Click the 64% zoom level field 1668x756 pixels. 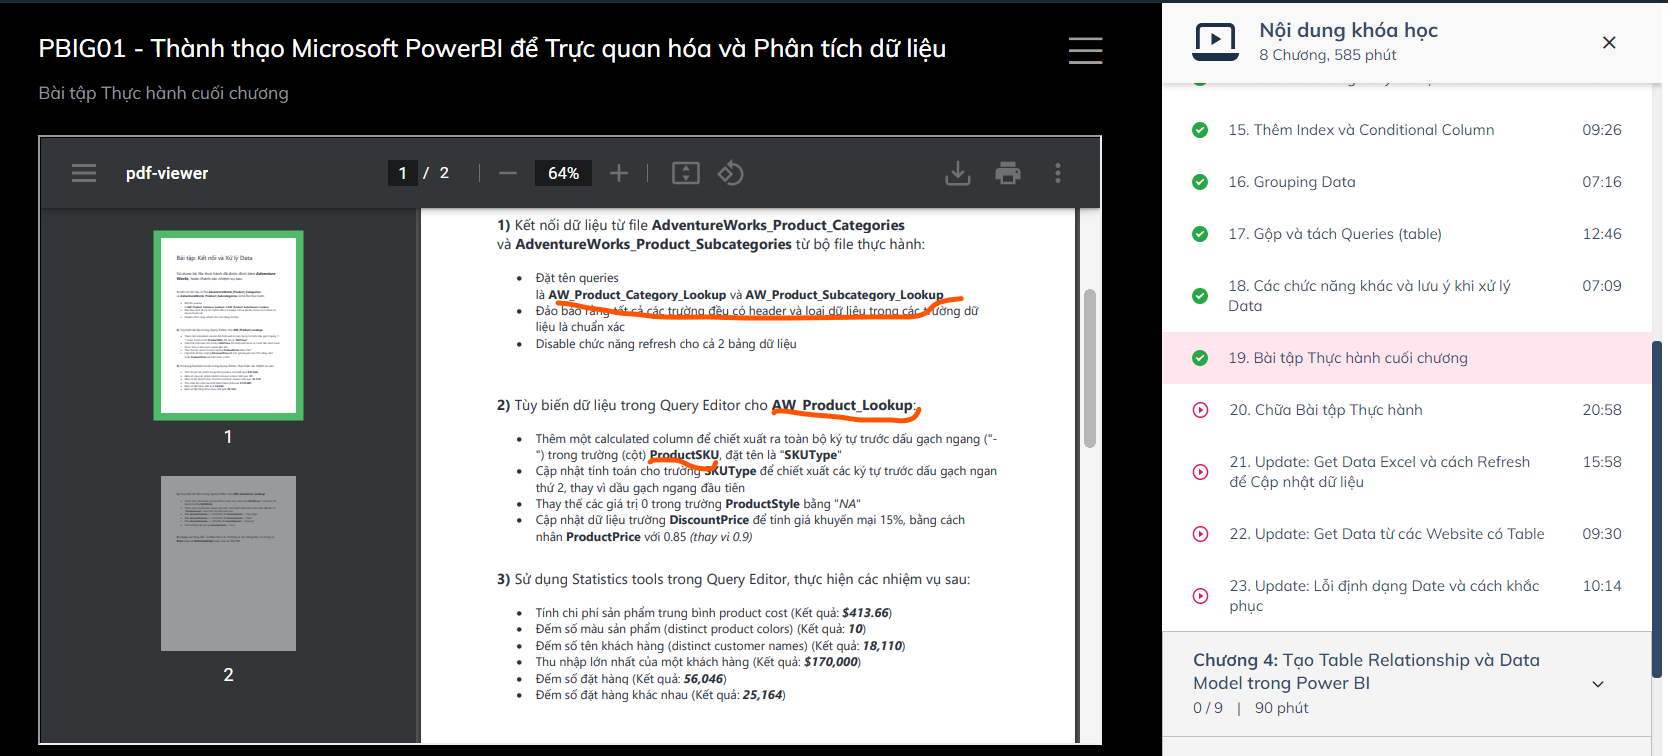(x=563, y=173)
